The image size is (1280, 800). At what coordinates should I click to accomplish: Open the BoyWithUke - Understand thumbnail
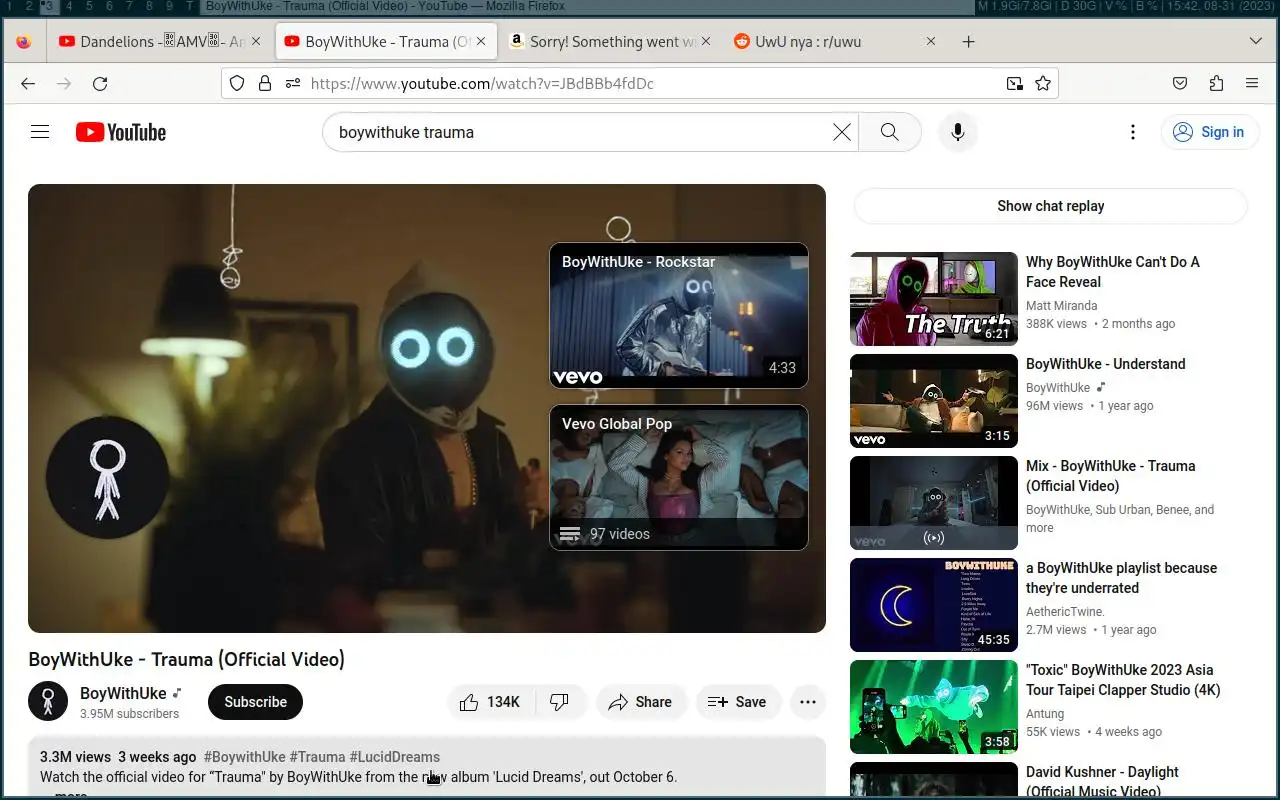pos(934,401)
